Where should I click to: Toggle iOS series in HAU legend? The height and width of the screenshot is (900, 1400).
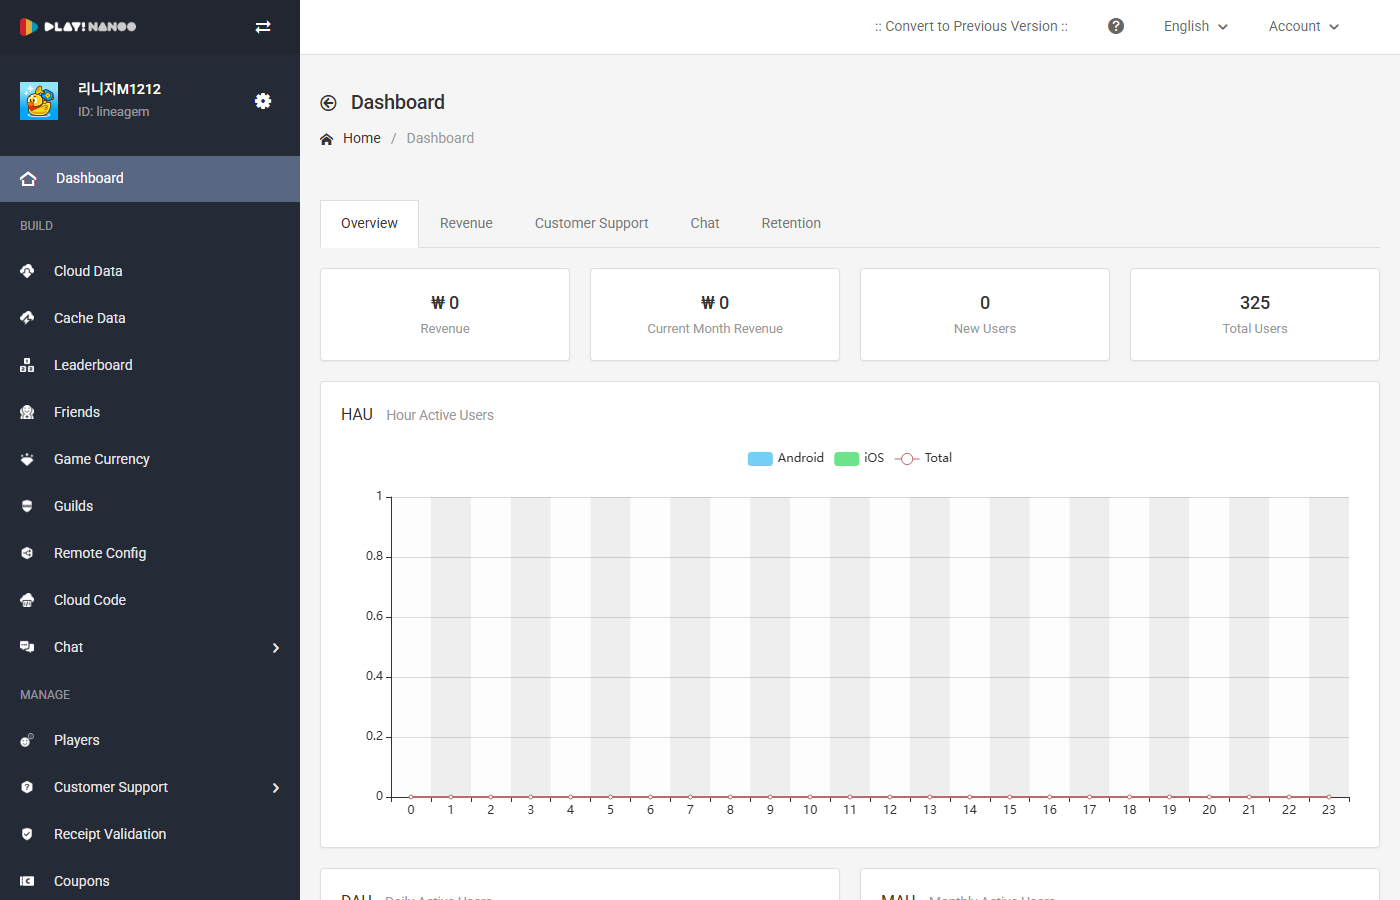click(860, 458)
